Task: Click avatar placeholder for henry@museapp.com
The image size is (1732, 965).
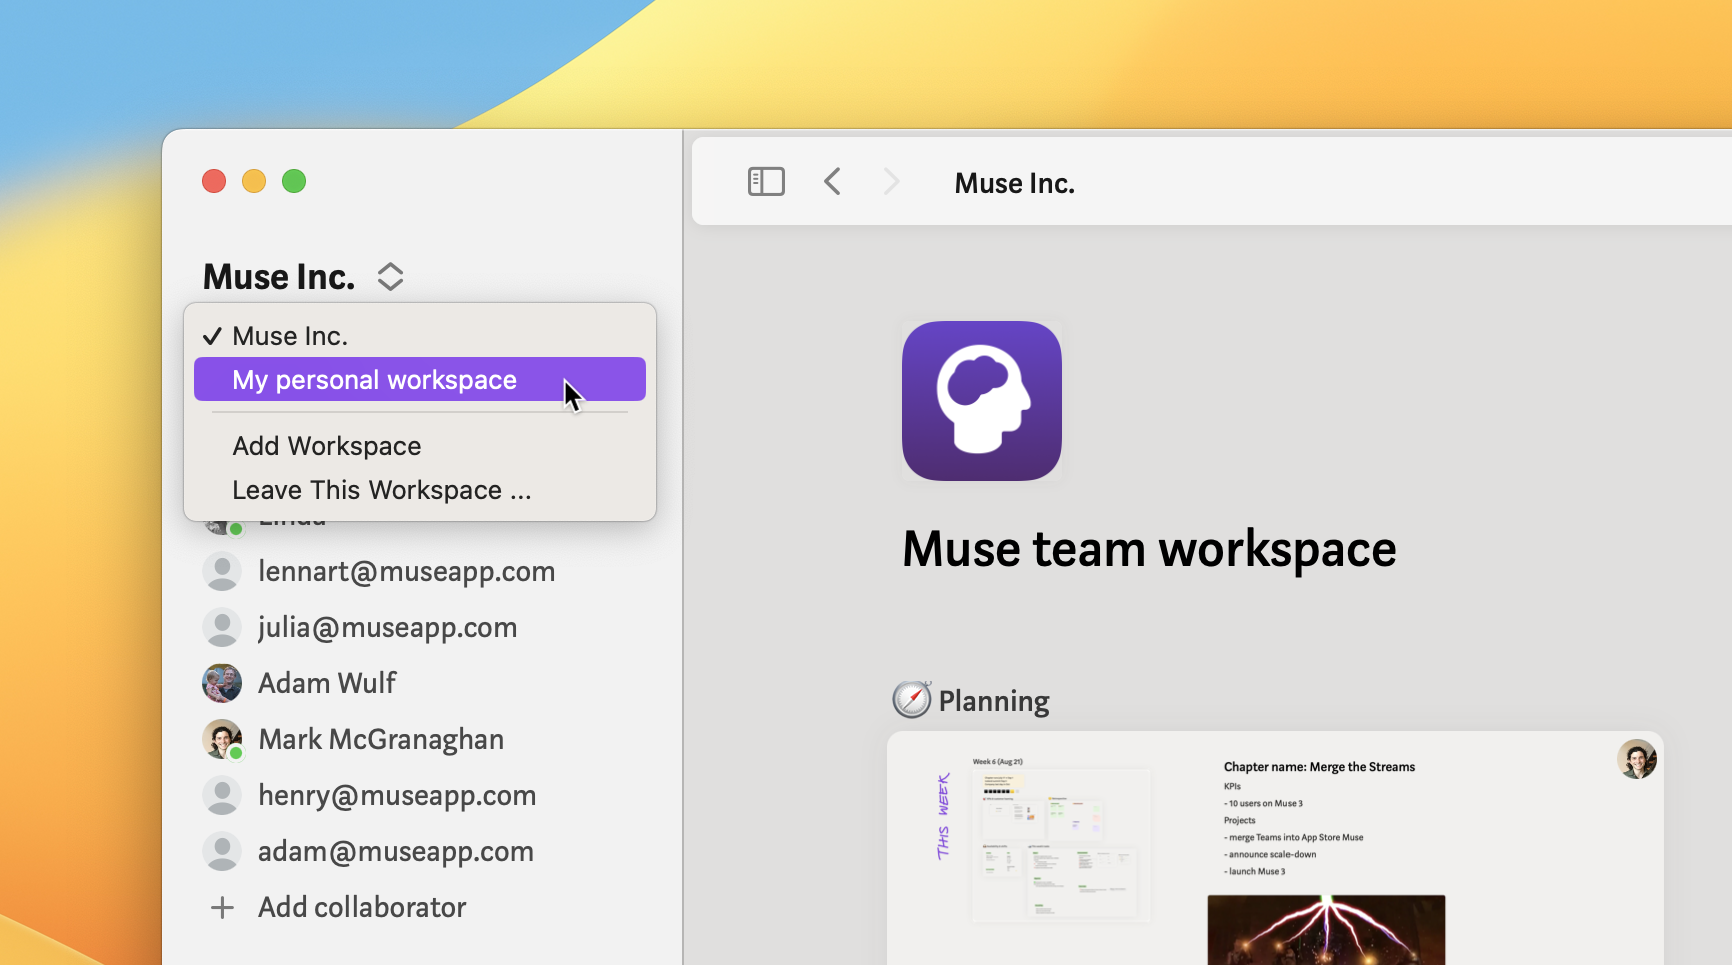Action: tap(222, 795)
